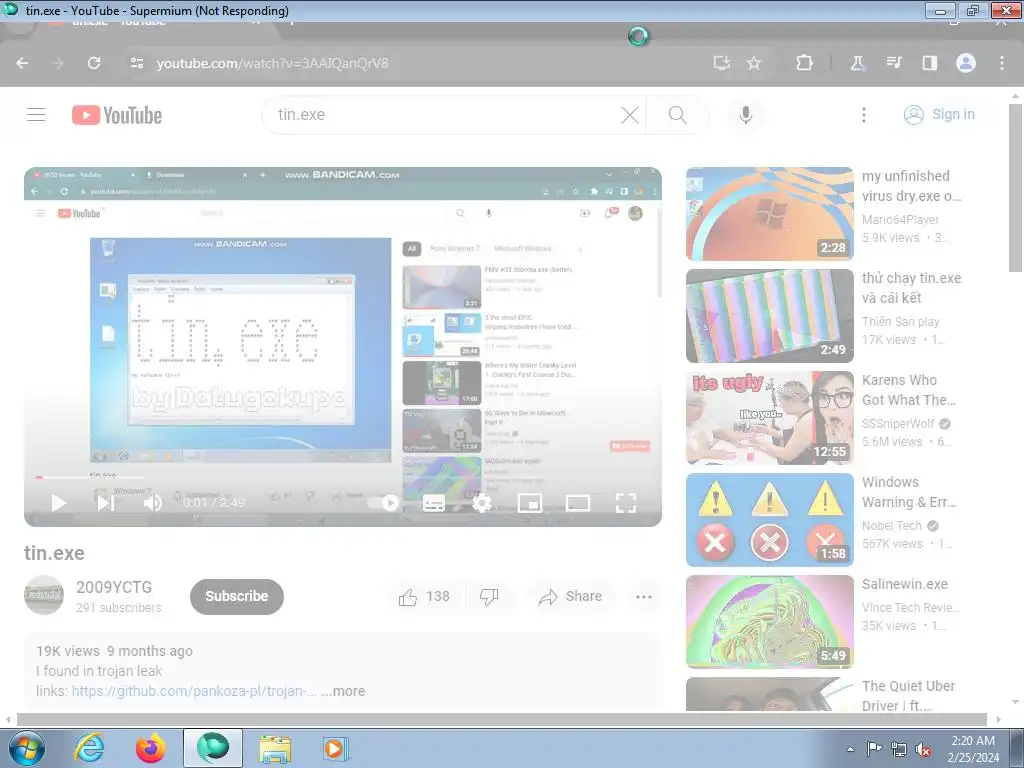Install app icon in address bar
The height and width of the screenshot is (768, 1024).
click(721, 63)
